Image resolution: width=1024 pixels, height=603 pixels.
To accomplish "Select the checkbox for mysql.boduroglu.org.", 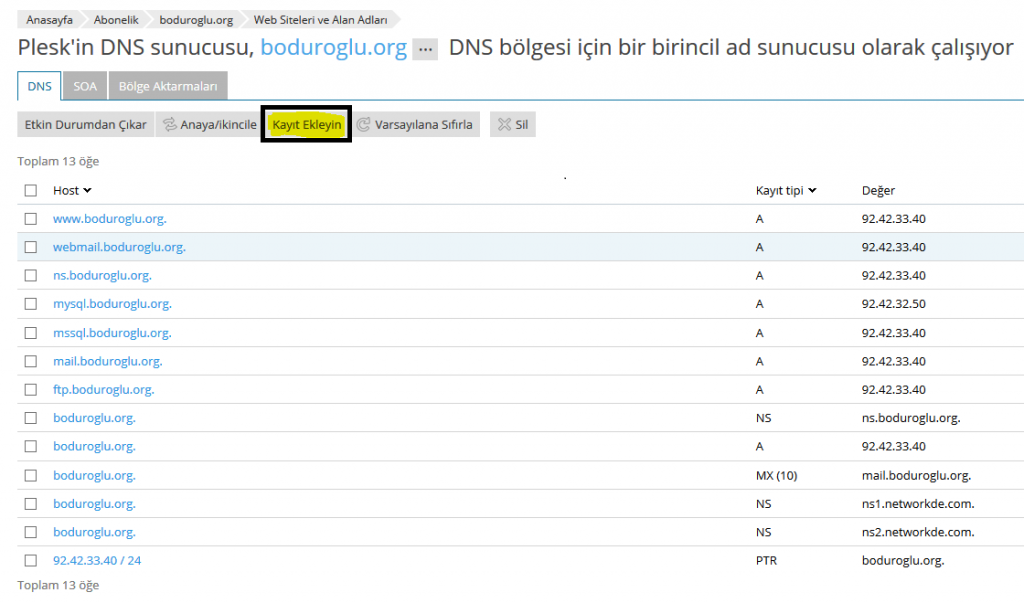I will (x=31, y=304).
